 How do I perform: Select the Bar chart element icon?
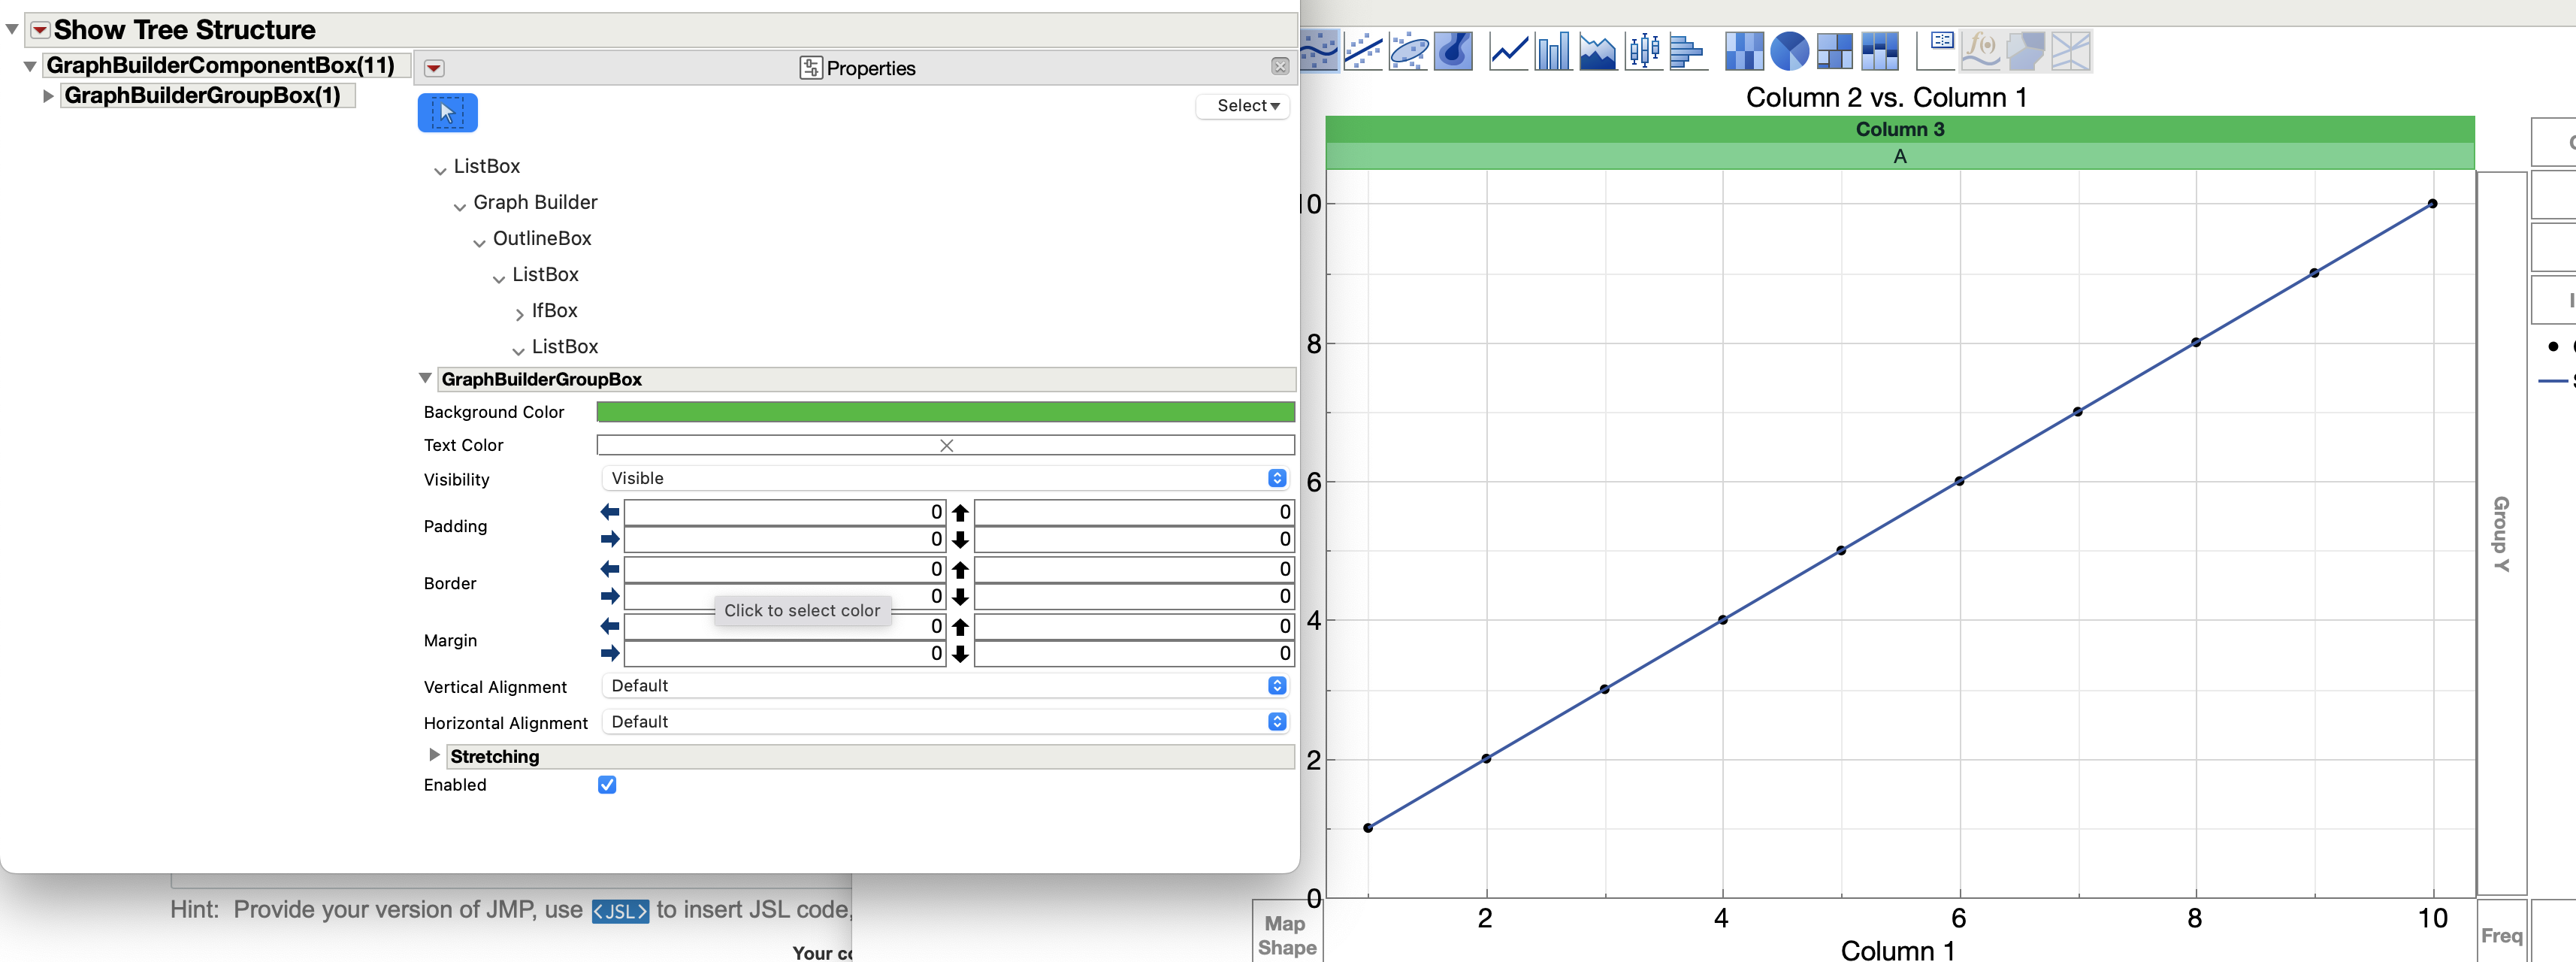pyautogui.click(x=1552, y=51)
